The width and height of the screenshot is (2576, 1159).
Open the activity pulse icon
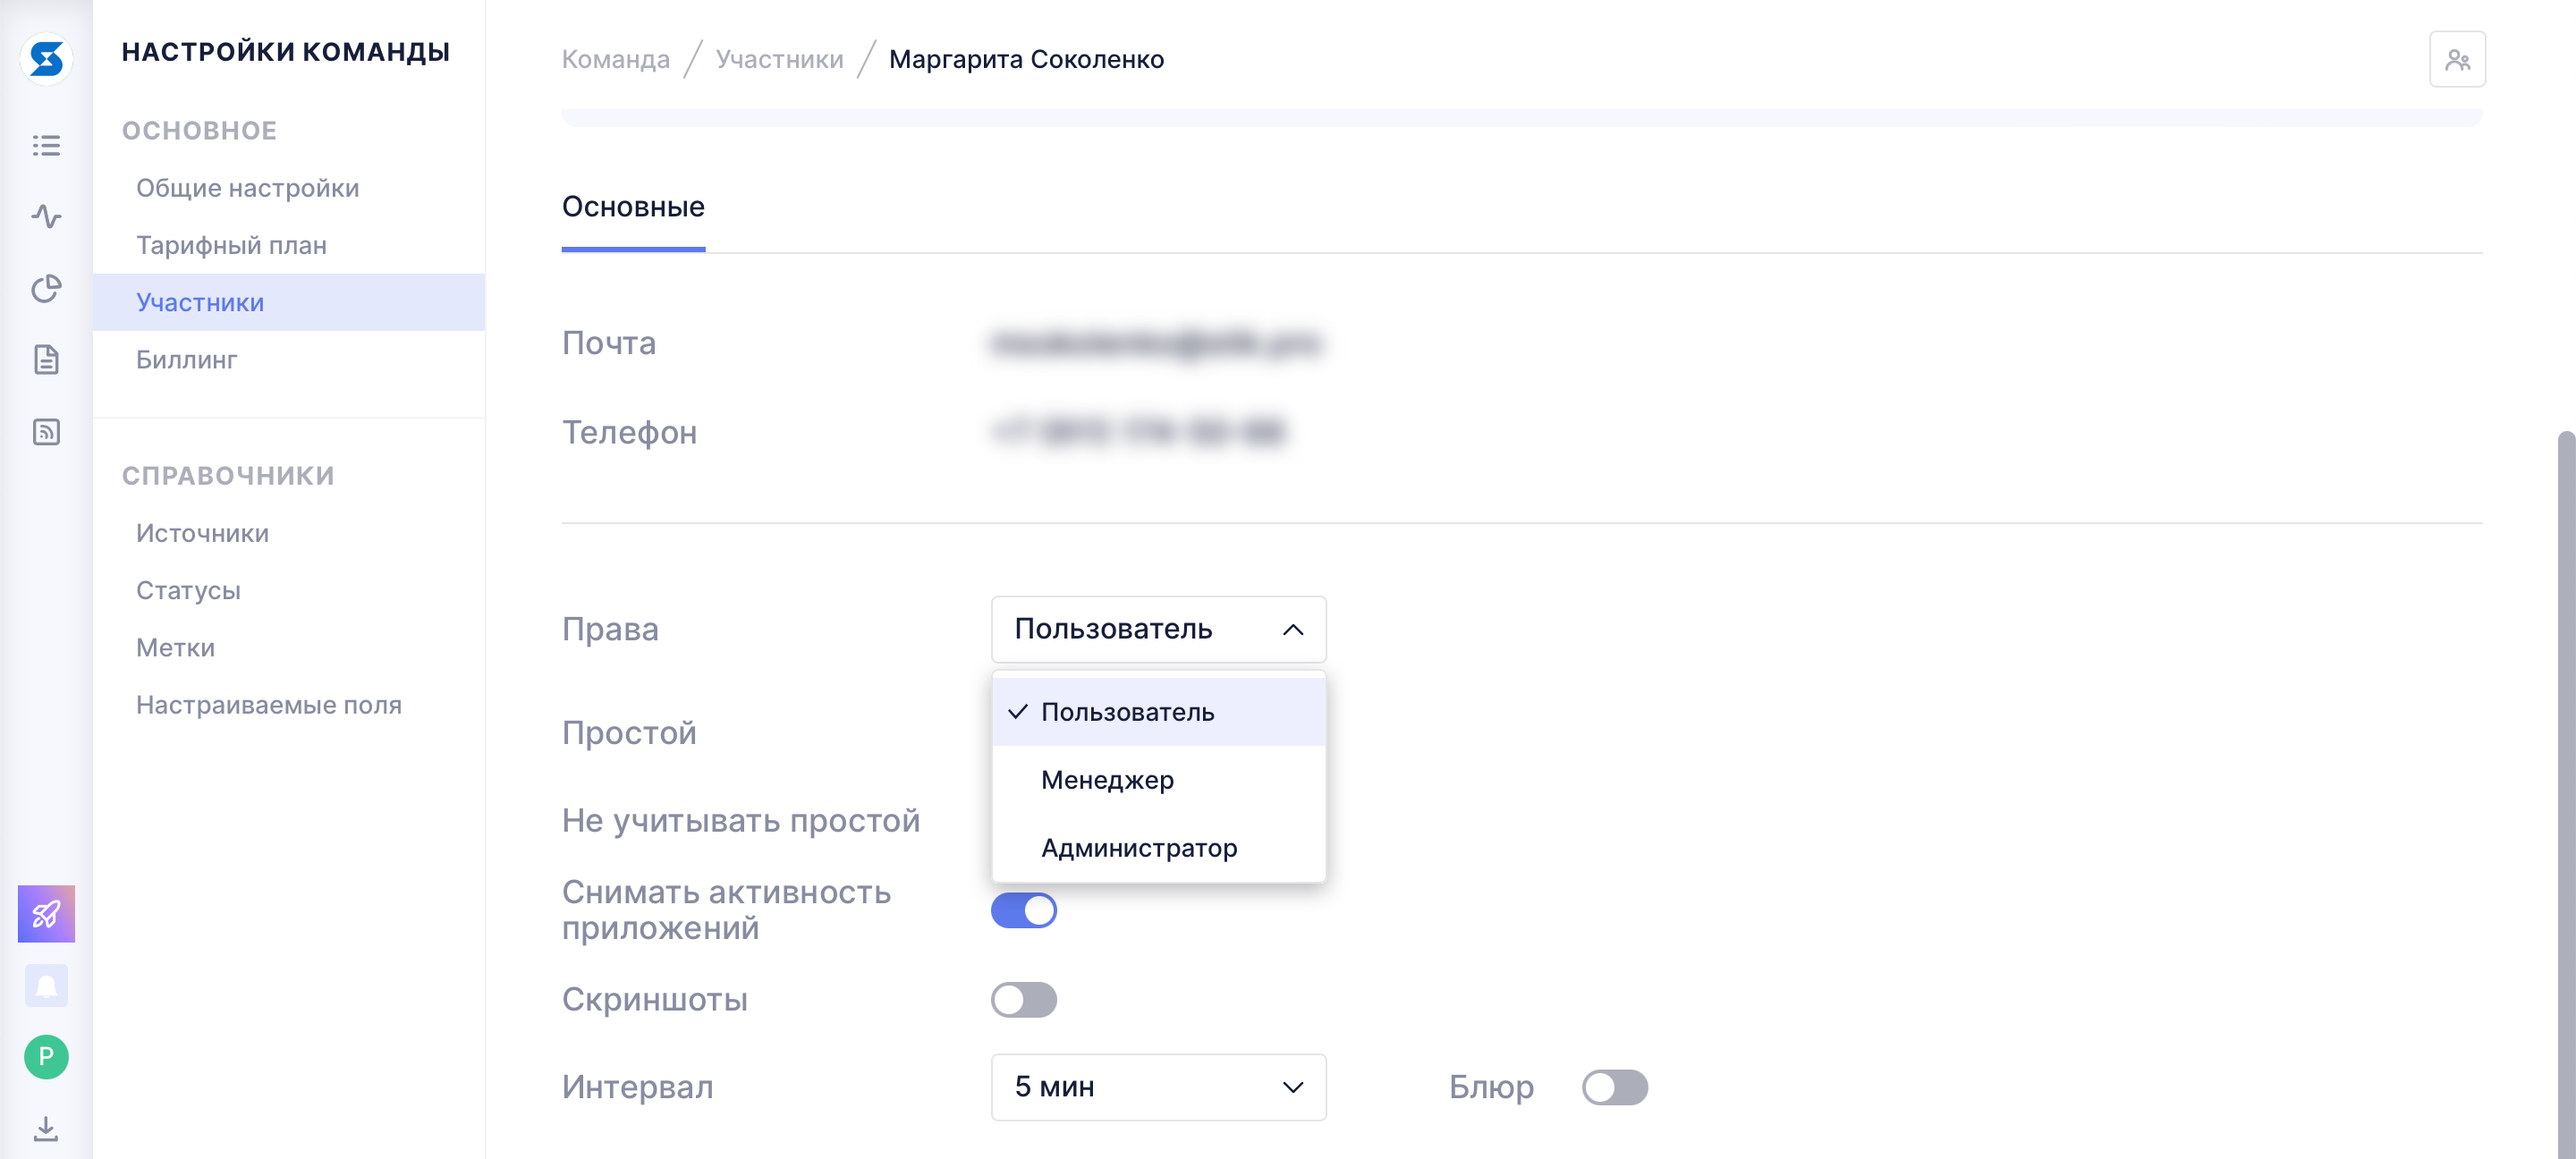pos(46,216)
